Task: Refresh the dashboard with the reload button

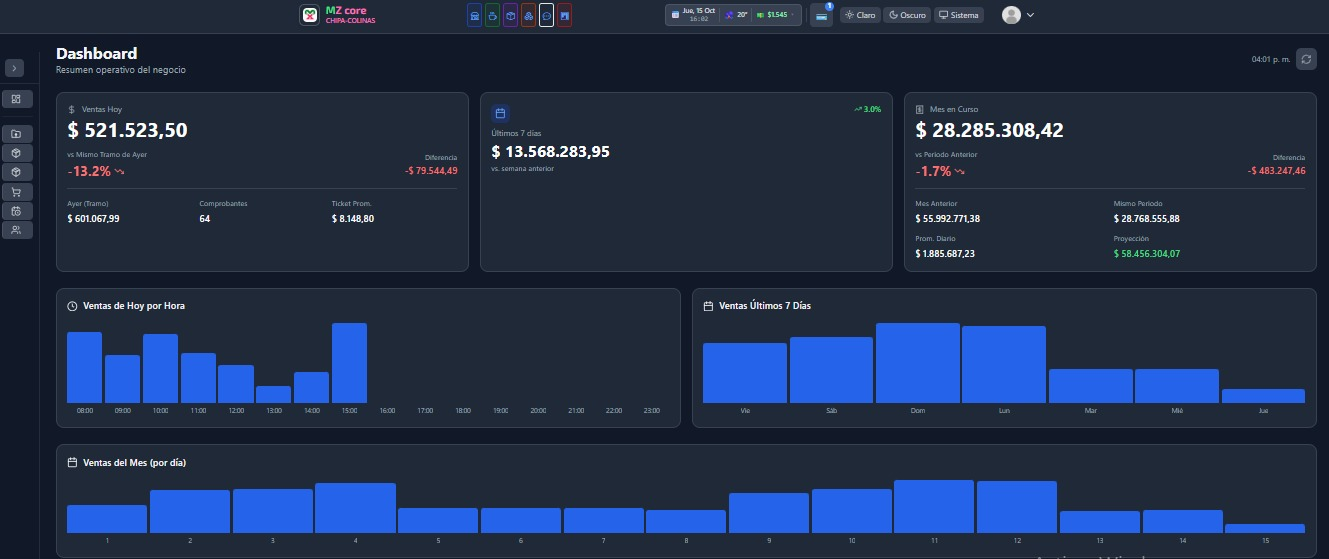Action: 1306,59
